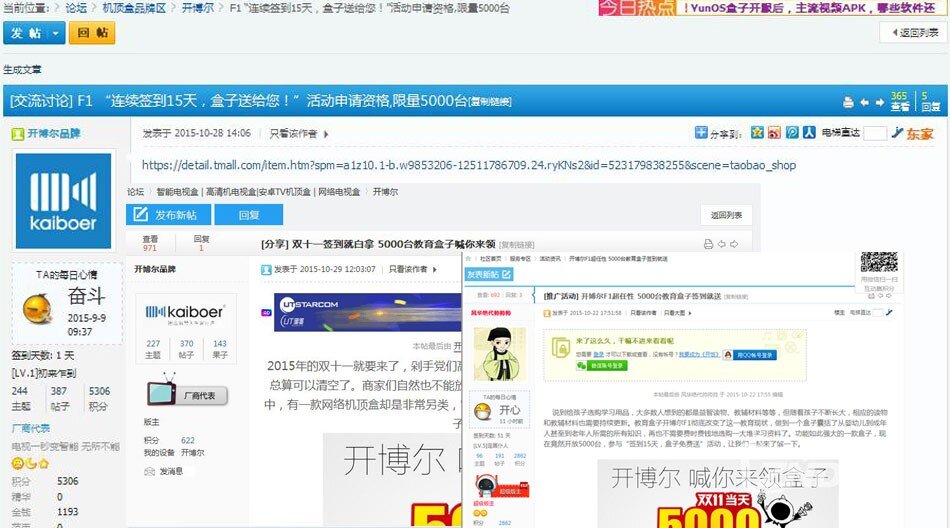This screenshot has width=950, height=528.
Task: Open the tmall.com item URL link
Action: (469, 165)
